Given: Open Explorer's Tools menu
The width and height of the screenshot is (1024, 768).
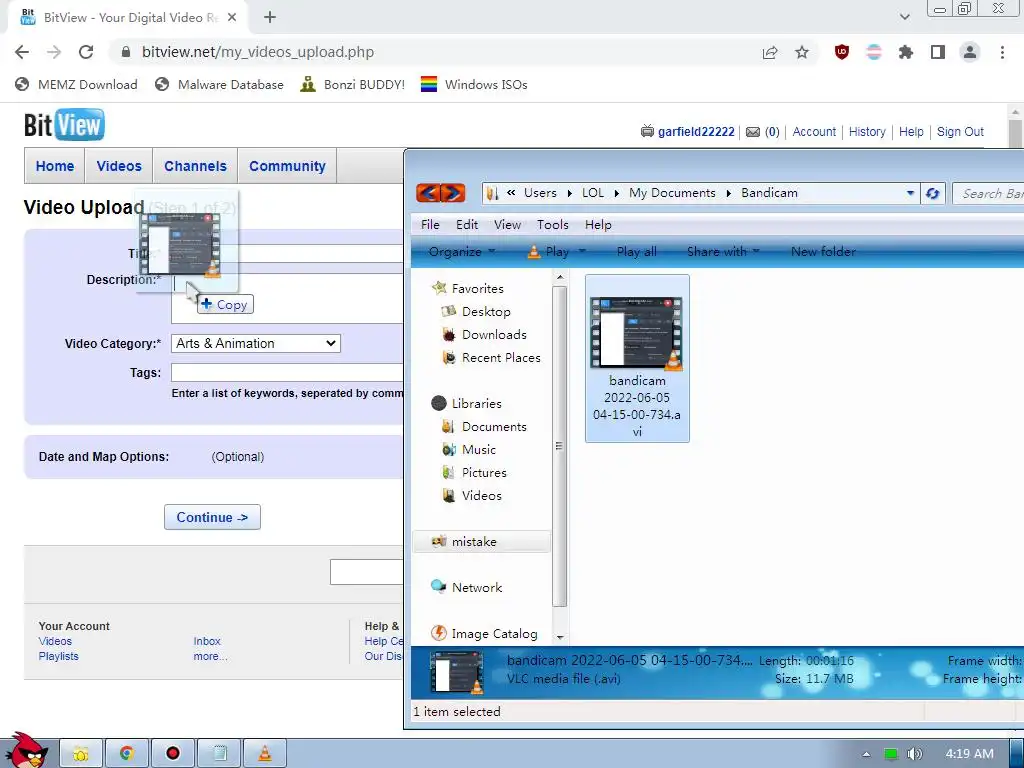Looking at the screenshot, I should point(552,225).
